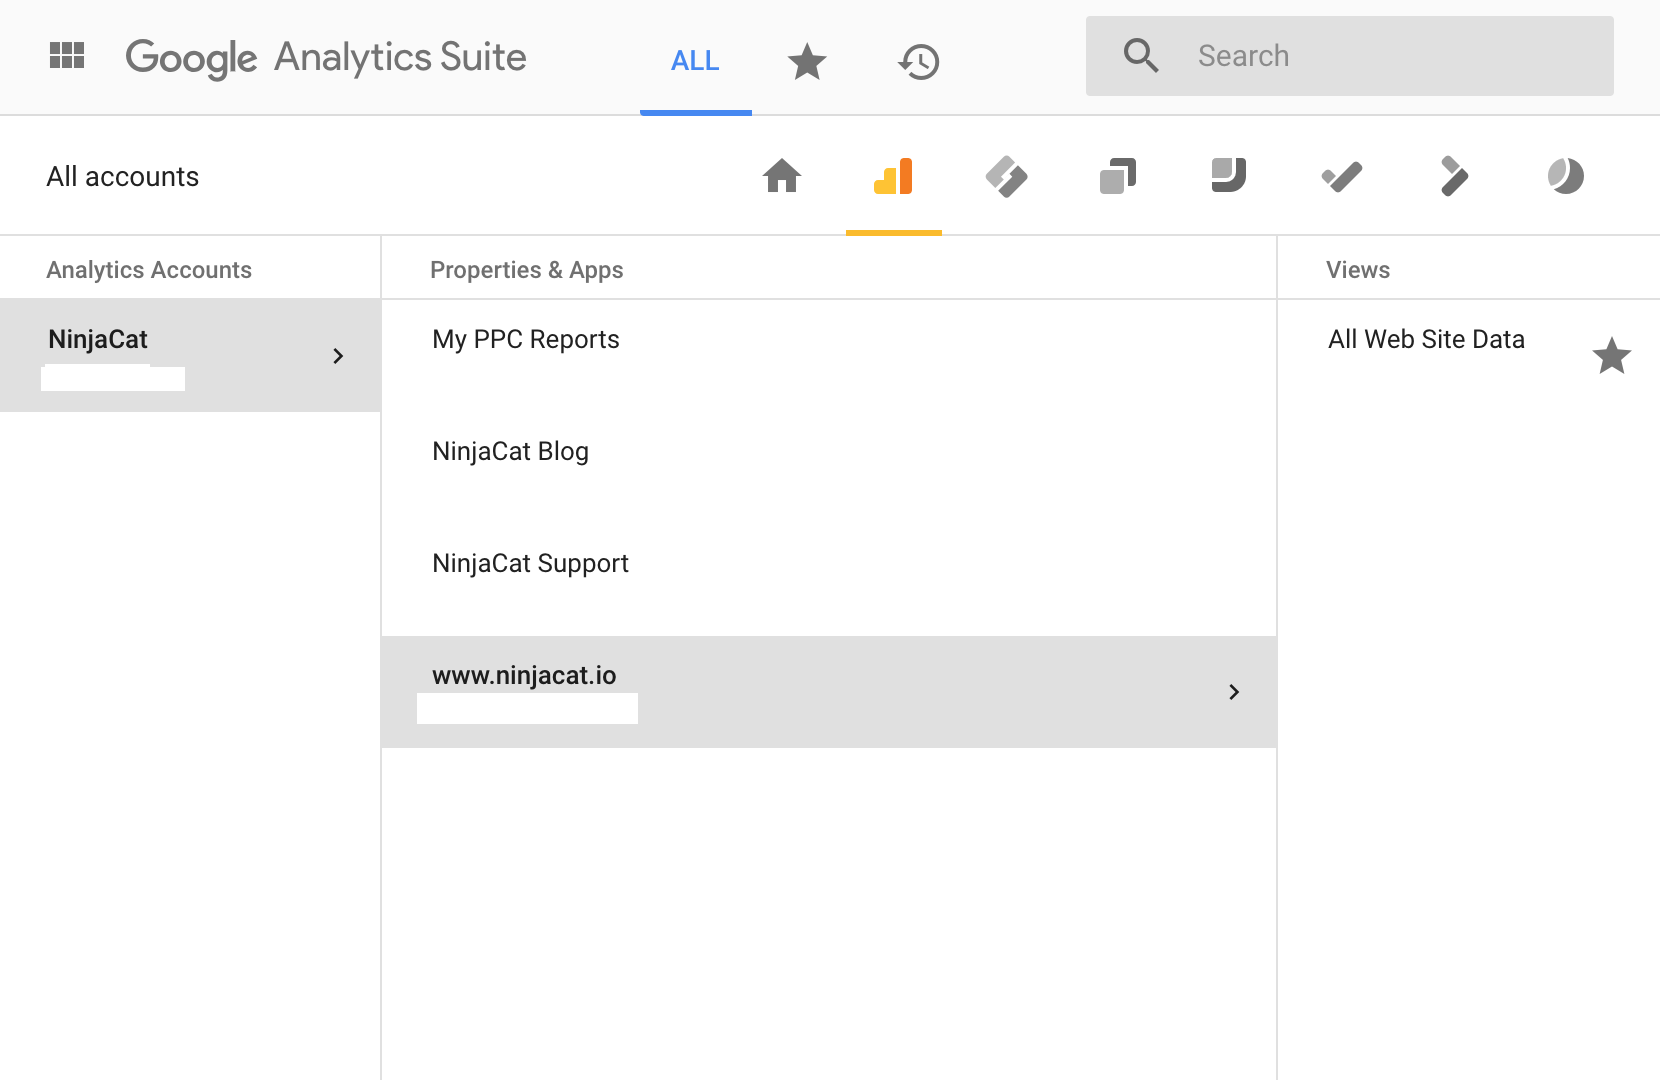Viewport: 1660px width, 1080px height.
Task: Focus the Search input field
Action: click(1350, 56)
